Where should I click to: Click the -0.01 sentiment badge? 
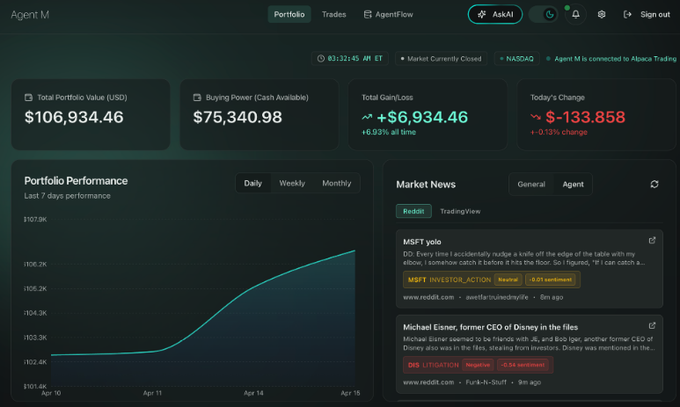[x=550, y=280]
